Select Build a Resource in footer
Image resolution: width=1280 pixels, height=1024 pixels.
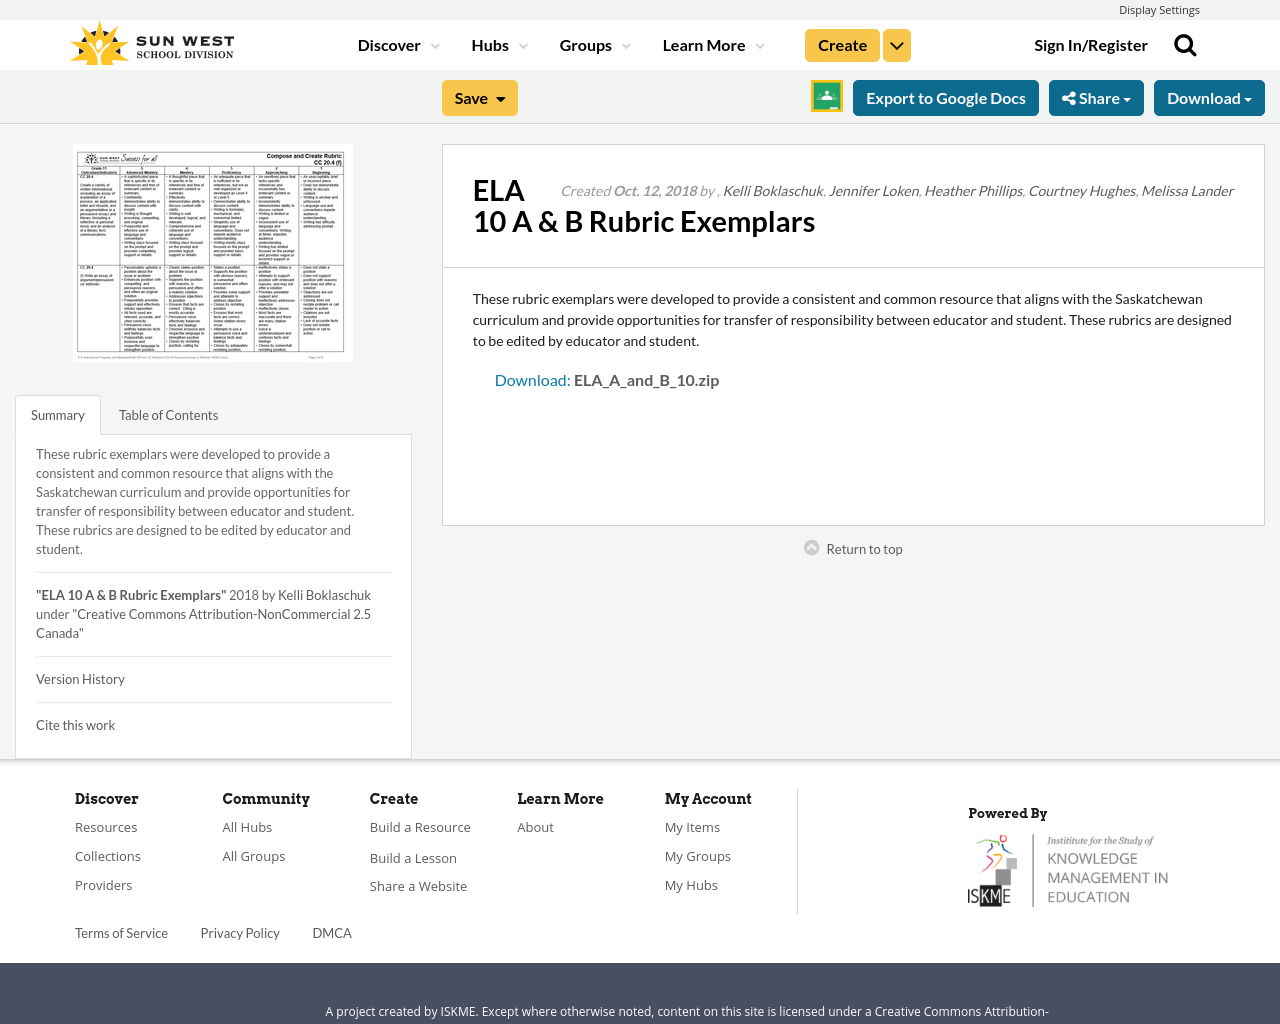point(420,825)
